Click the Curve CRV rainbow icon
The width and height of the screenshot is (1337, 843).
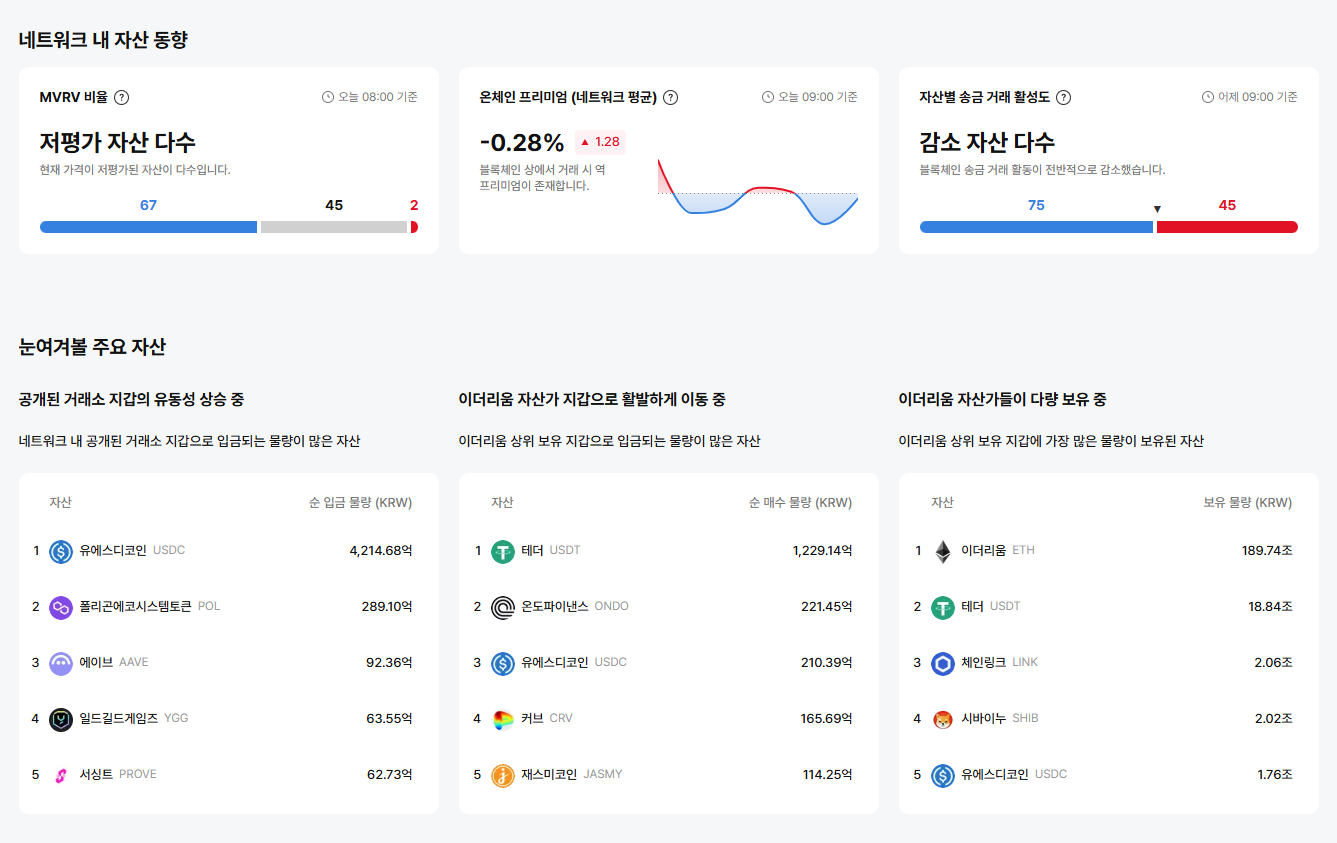(503, 719)
